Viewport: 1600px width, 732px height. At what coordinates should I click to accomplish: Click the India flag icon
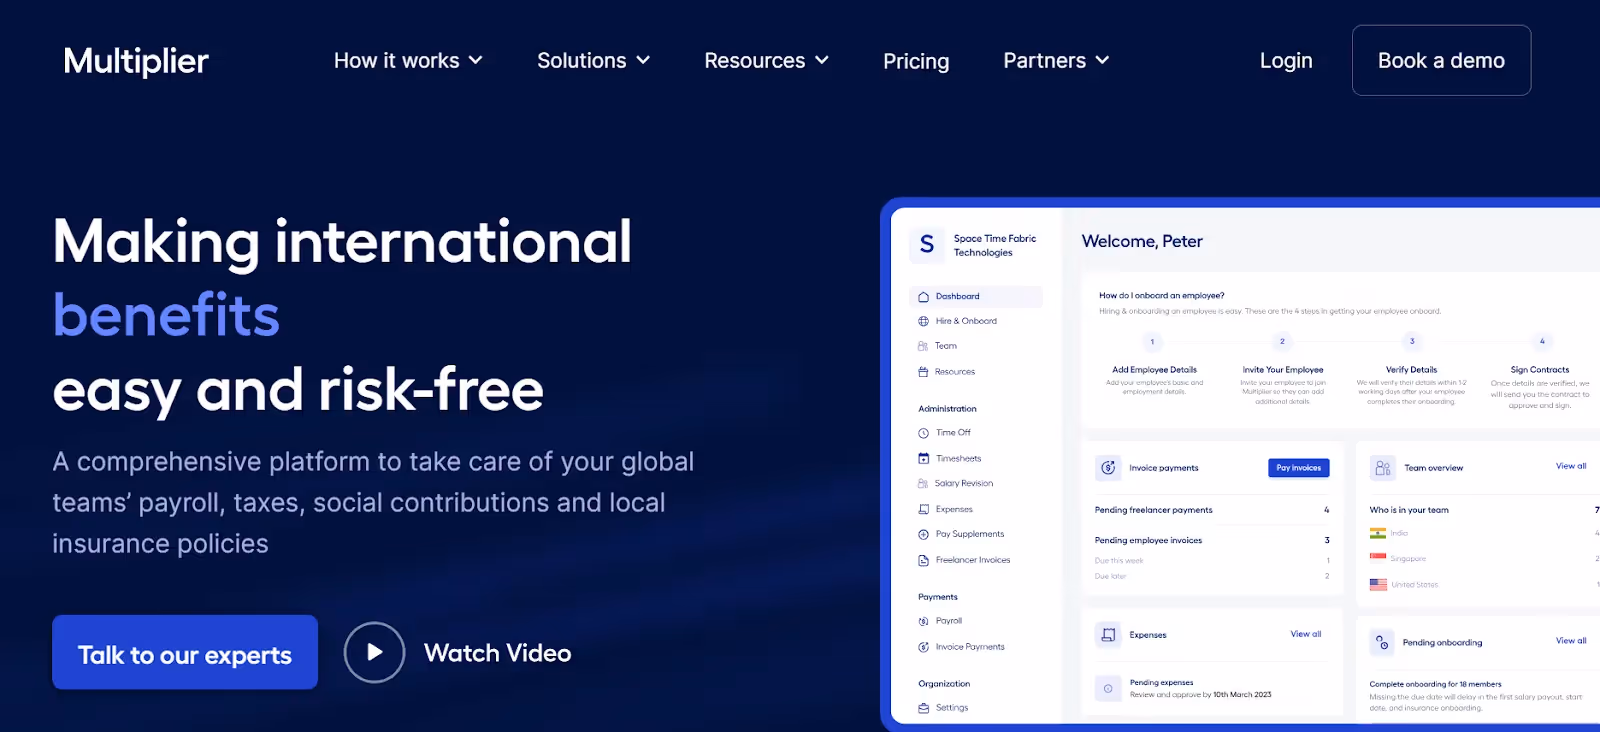point(1378,533)
